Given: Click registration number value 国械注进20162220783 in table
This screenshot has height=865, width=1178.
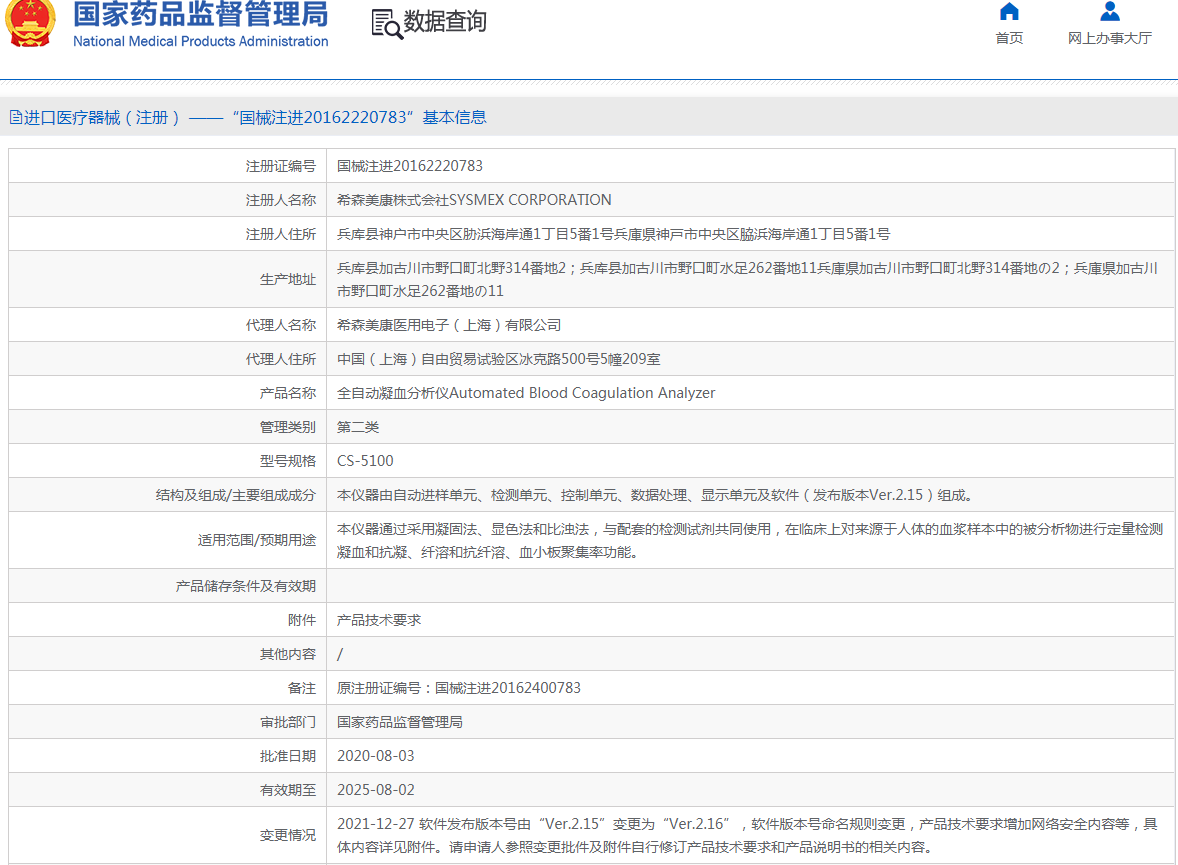Looking at the screenshot, I should [410, 166].
